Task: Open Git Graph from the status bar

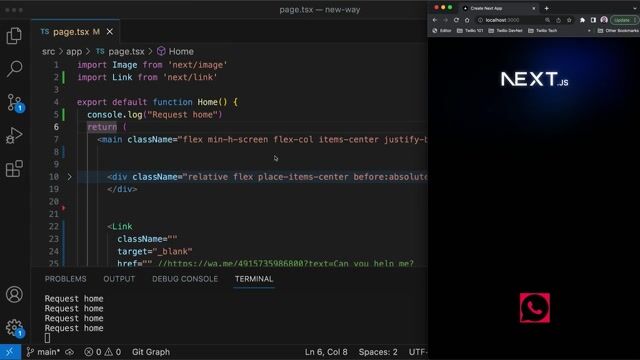Action: point(151,352)
